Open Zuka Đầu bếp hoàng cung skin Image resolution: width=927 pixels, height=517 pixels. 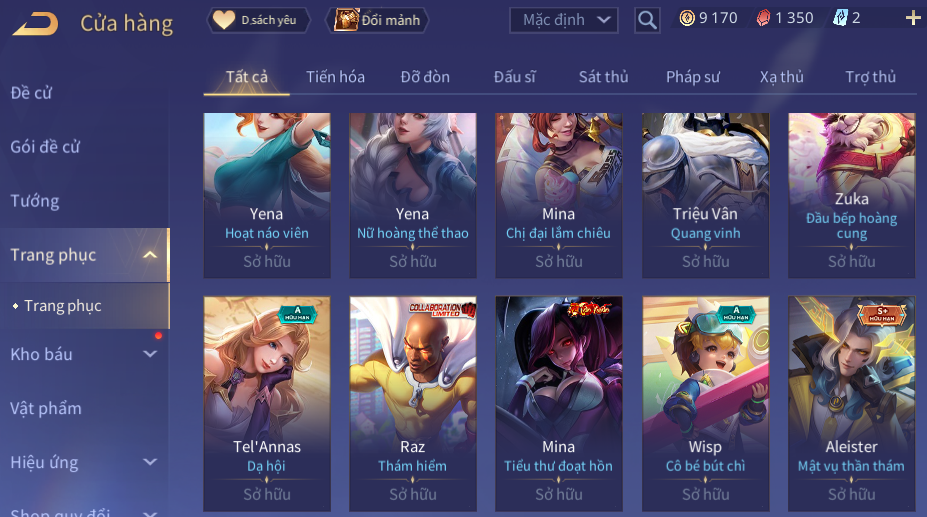pyautogui.click(x=851, y=195)
